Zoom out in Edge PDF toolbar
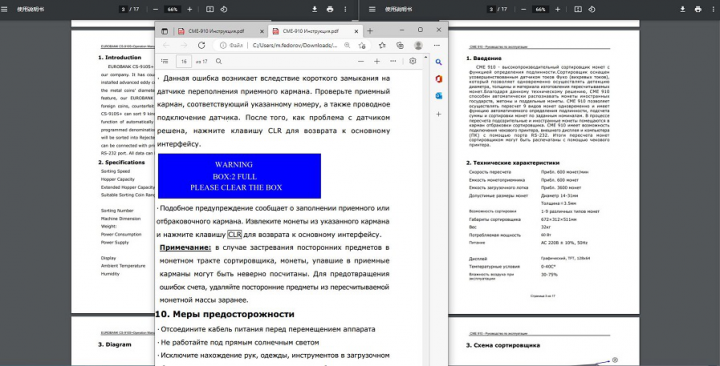The image size is (720, 366). click(361, 61)
